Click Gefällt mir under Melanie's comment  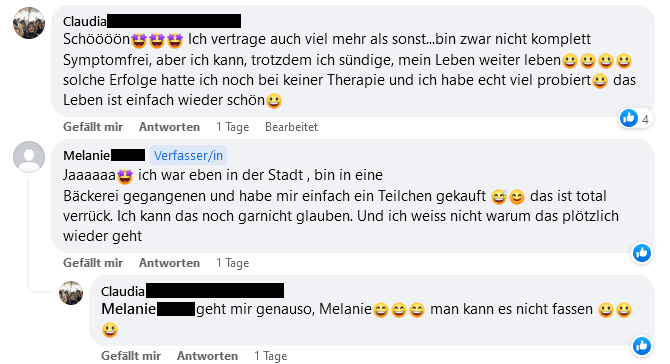tap(93, 263)
